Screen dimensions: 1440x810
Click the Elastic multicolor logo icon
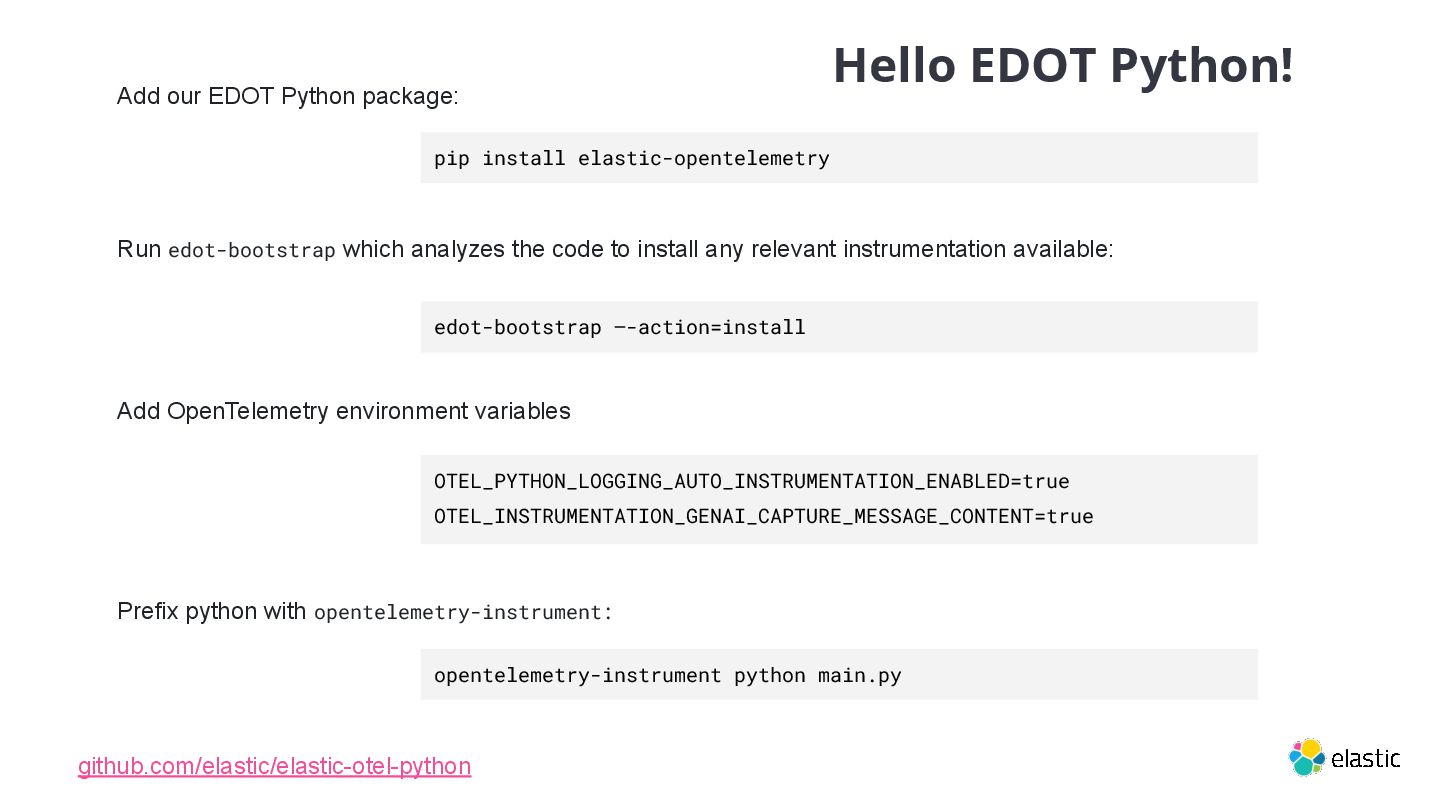[x=1307, y=757]
